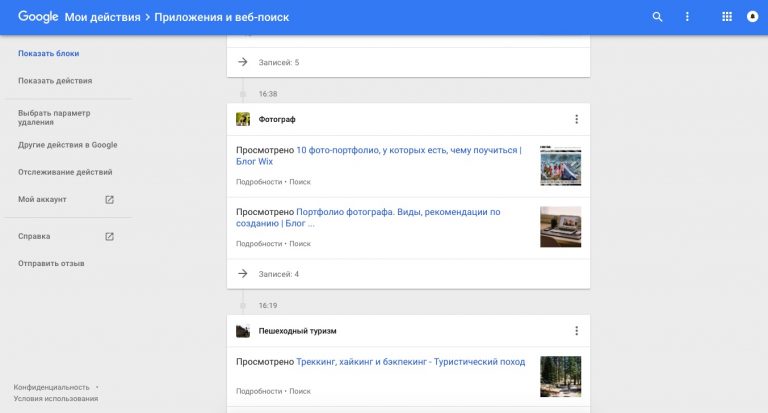Select Показать блоки in sidebar

coord(48,52)
